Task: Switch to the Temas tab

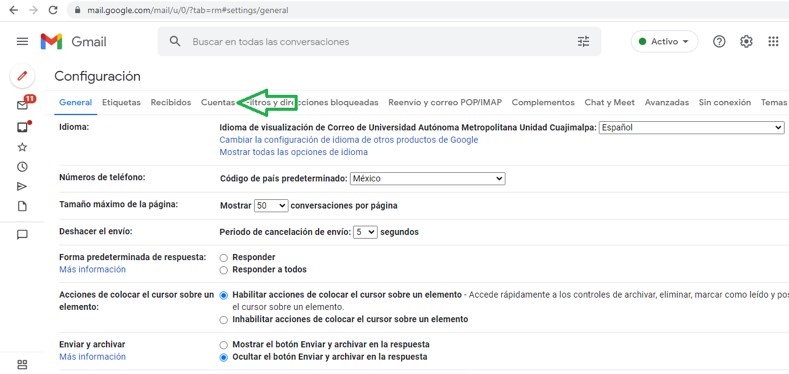Action: 773,102
